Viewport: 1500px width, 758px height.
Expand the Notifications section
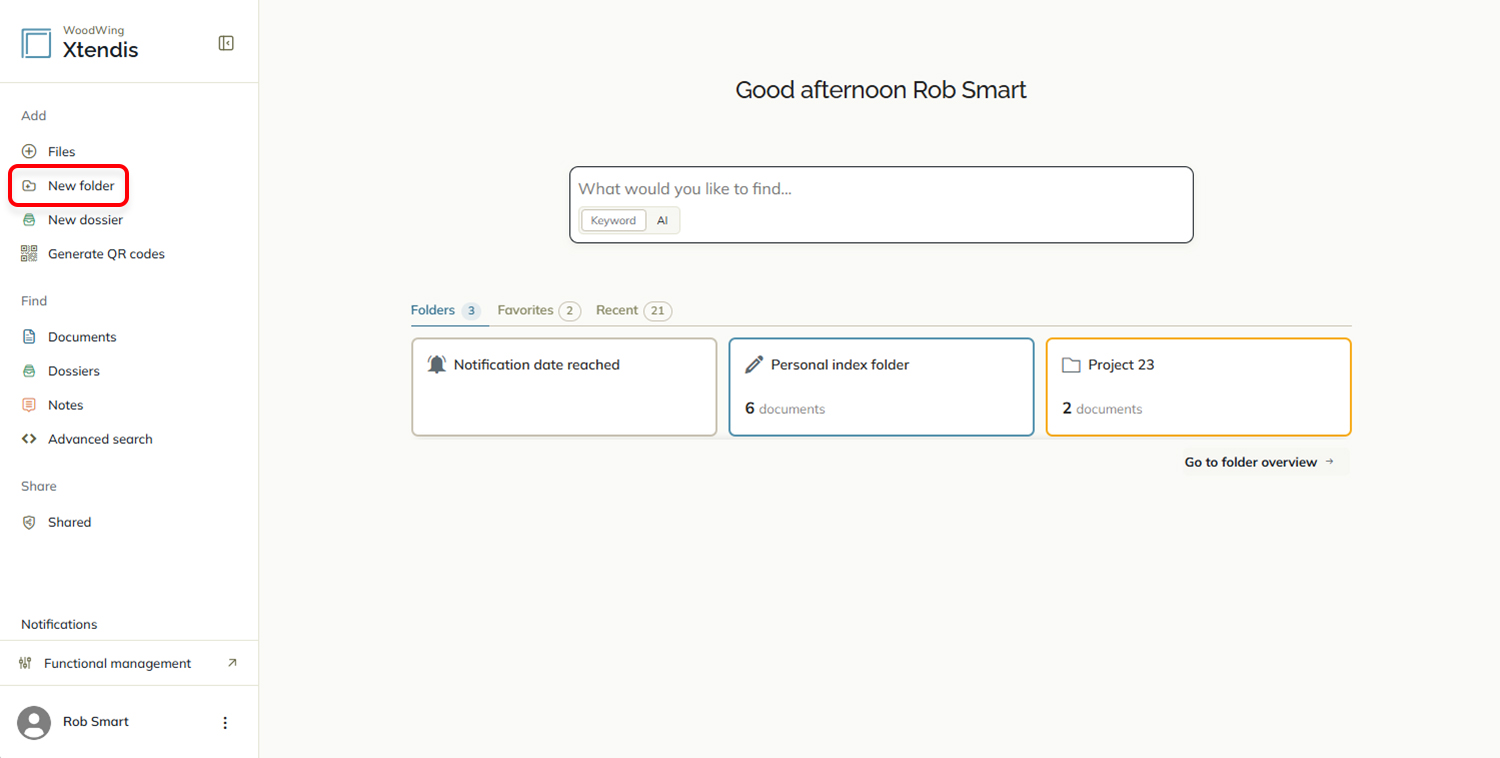[x=59, y=624]
